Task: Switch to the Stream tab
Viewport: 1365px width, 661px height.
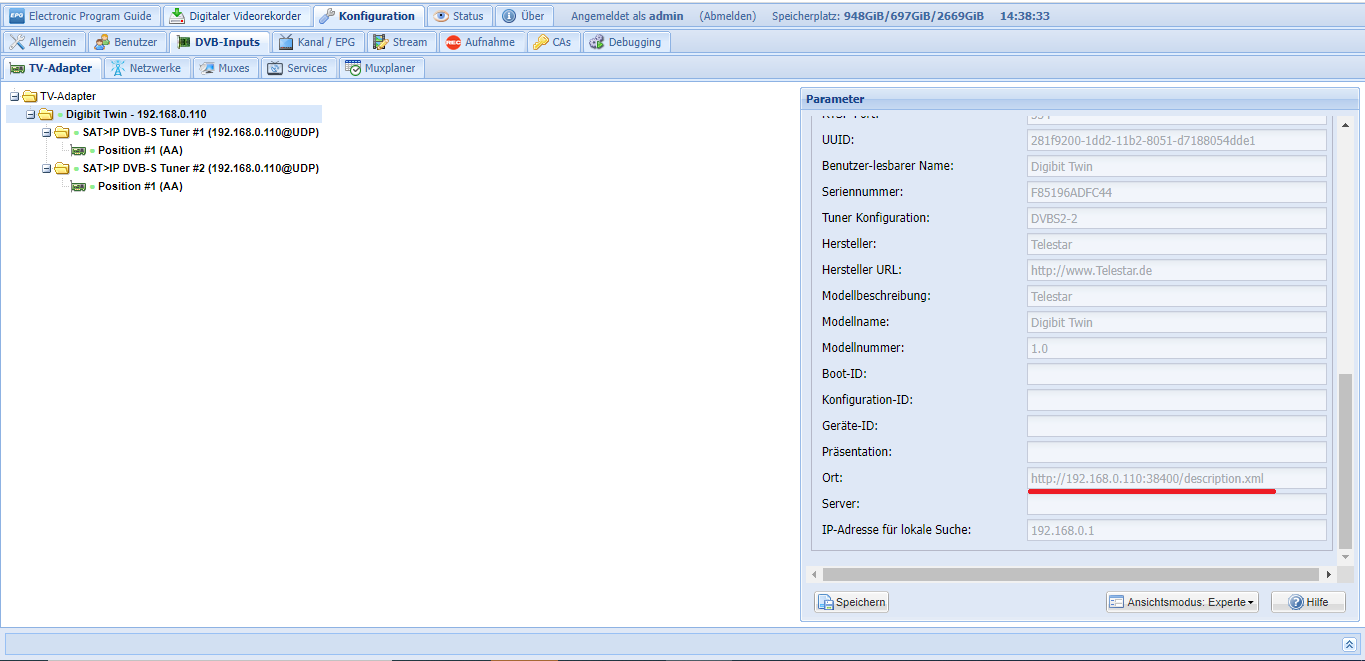Action: point(400,42)
